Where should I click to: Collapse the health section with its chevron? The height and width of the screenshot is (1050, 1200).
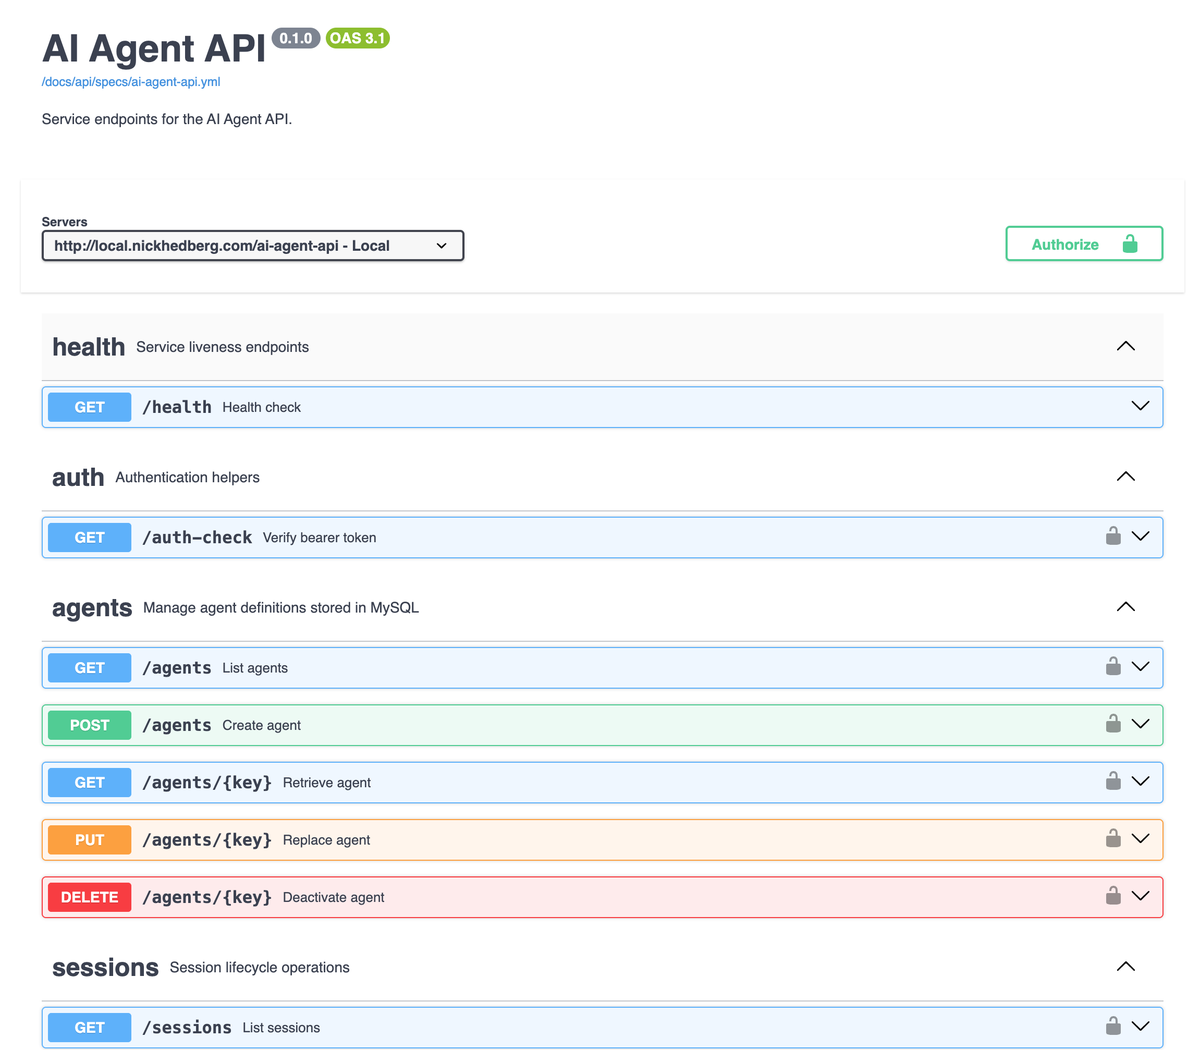[1125, 346]
